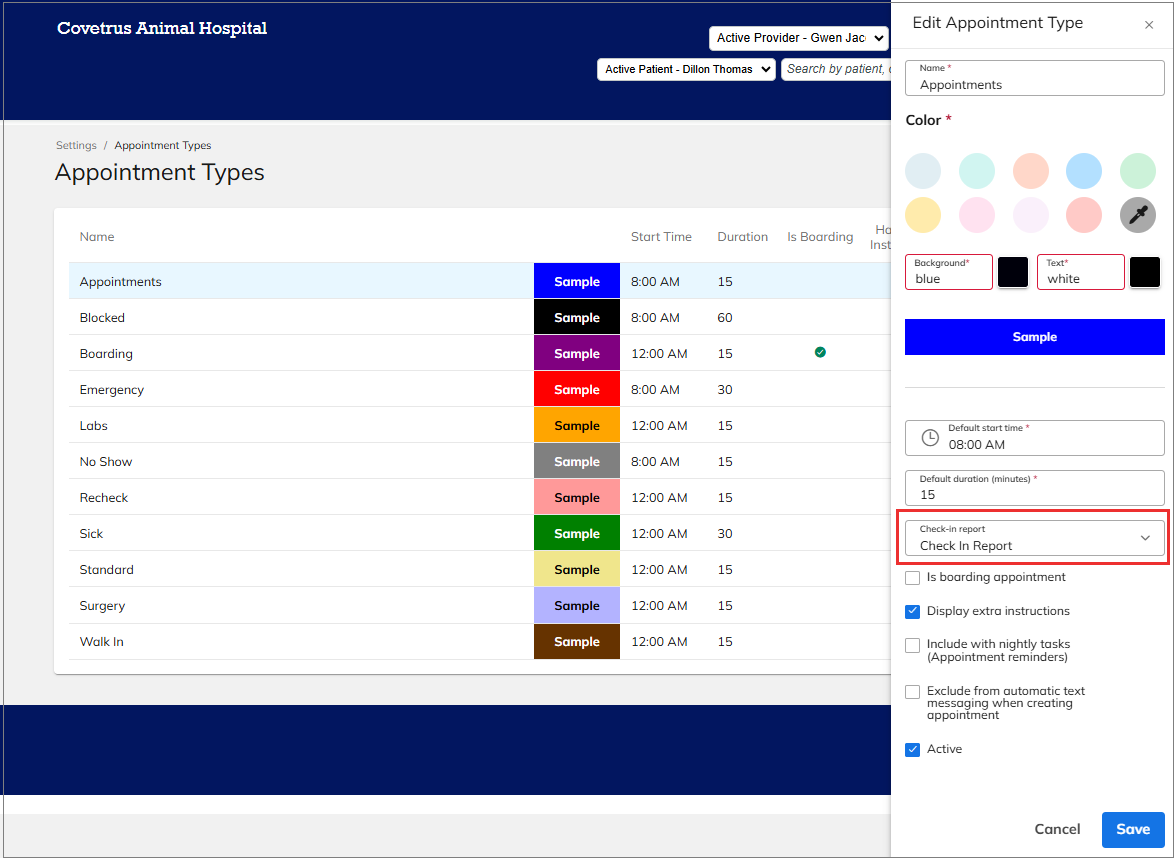Sort by Start Time column header

click(661, 237)
